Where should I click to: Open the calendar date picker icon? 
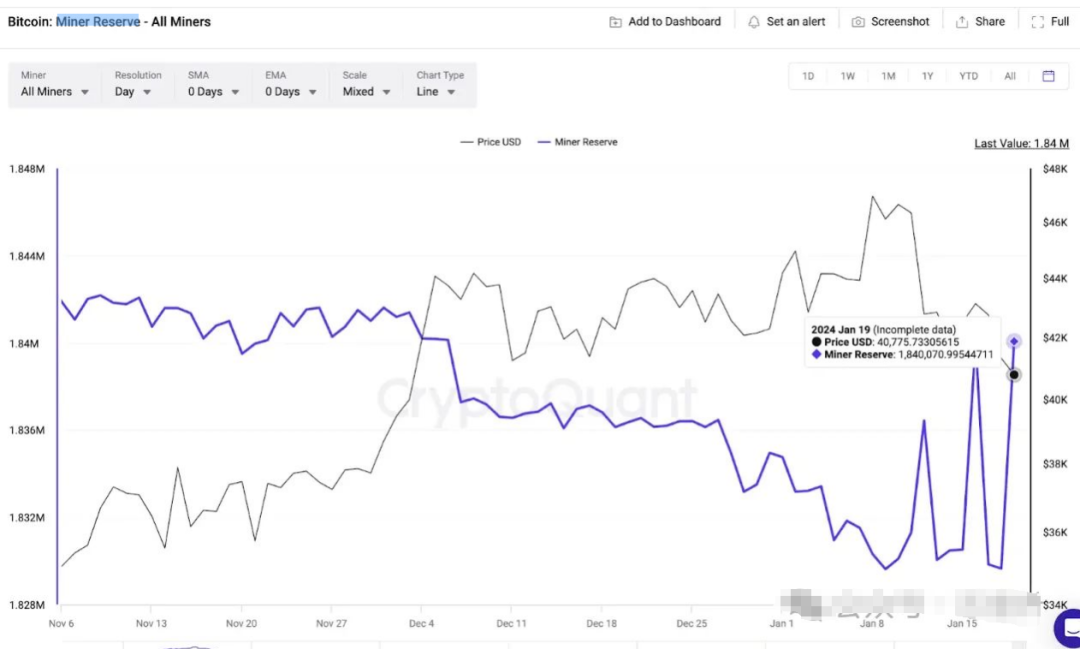pyautogui.click(x=1048, y=76)
